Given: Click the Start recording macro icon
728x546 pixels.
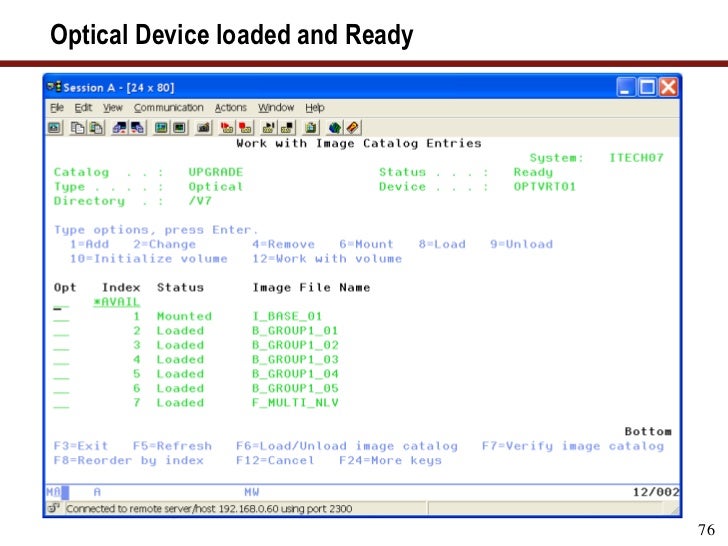Looking at the screenshot, I should click(227, 128).
